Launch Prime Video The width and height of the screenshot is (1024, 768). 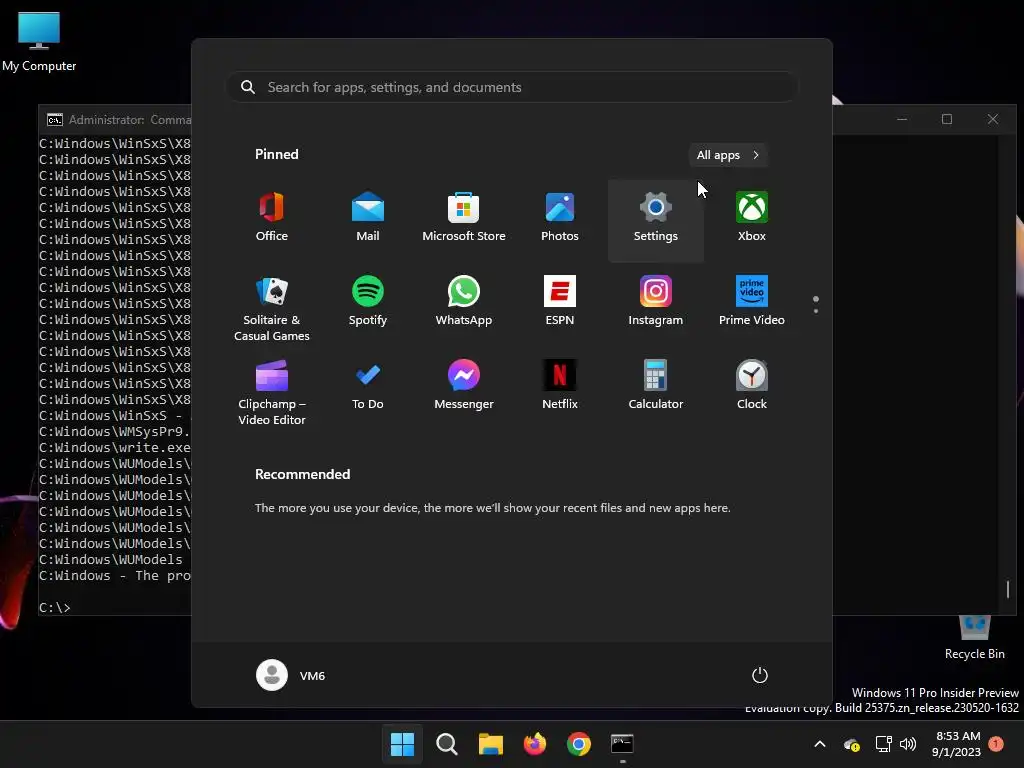click(752, 302)
